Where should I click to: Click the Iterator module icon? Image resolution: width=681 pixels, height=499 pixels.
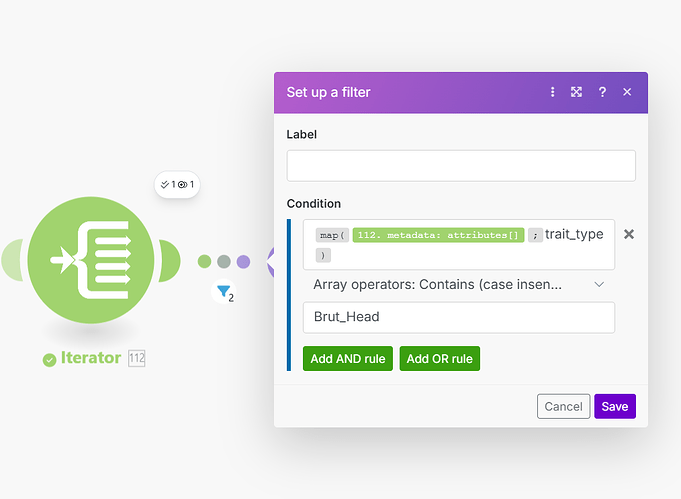[x=92, y=260]
